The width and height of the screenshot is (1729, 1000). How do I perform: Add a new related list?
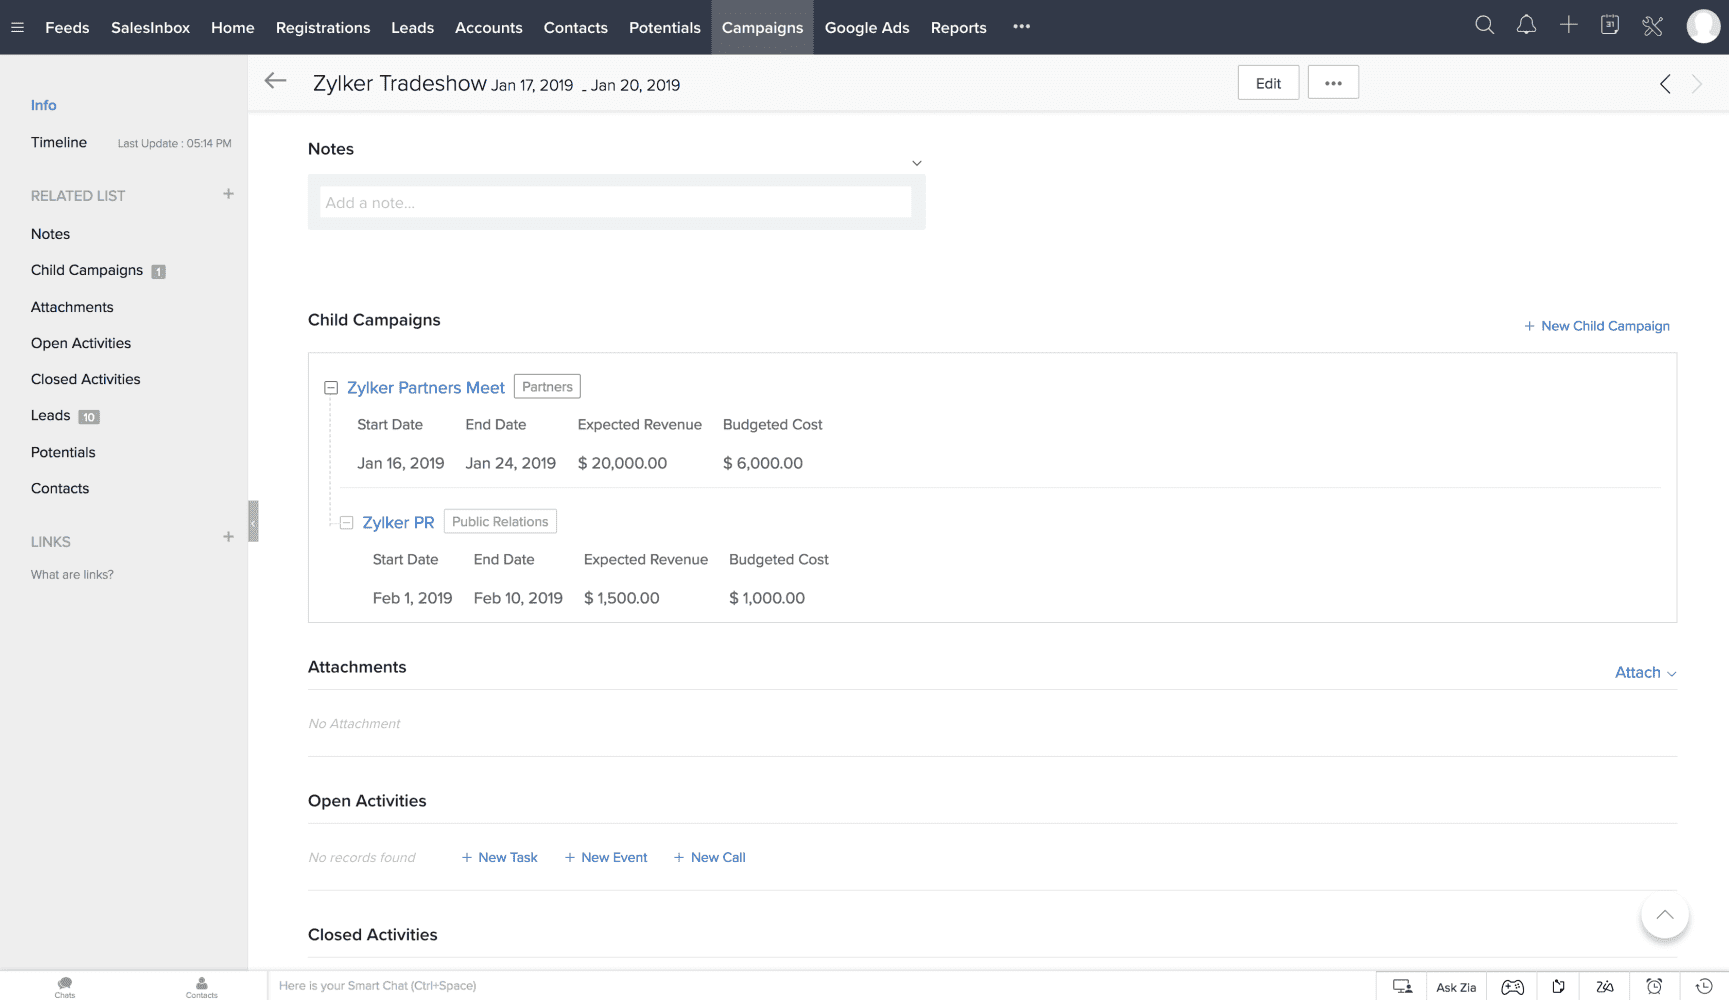228,194
